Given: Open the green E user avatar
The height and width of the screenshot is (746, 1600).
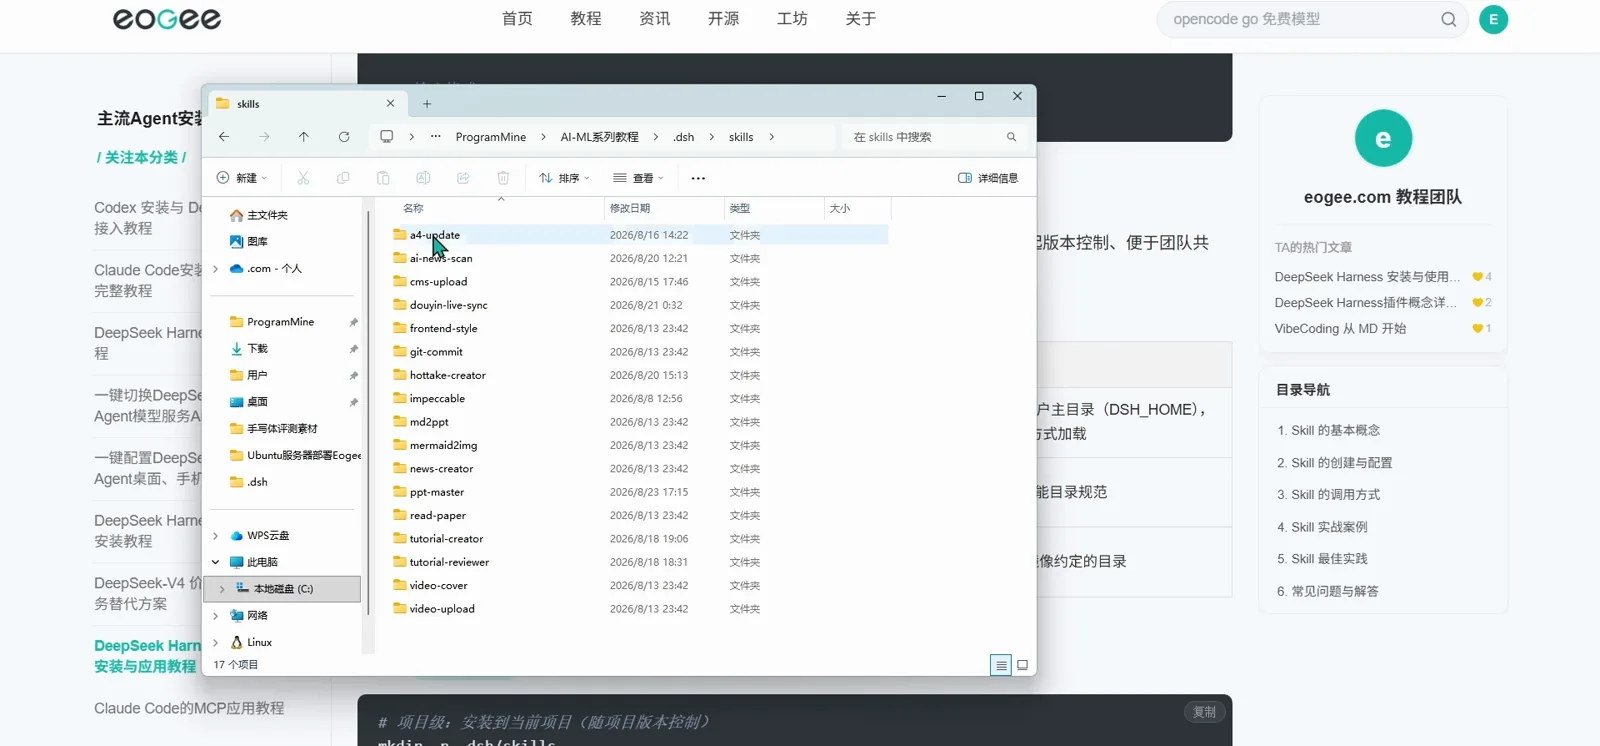Looking at the screenshot, I should point(1493,19).
